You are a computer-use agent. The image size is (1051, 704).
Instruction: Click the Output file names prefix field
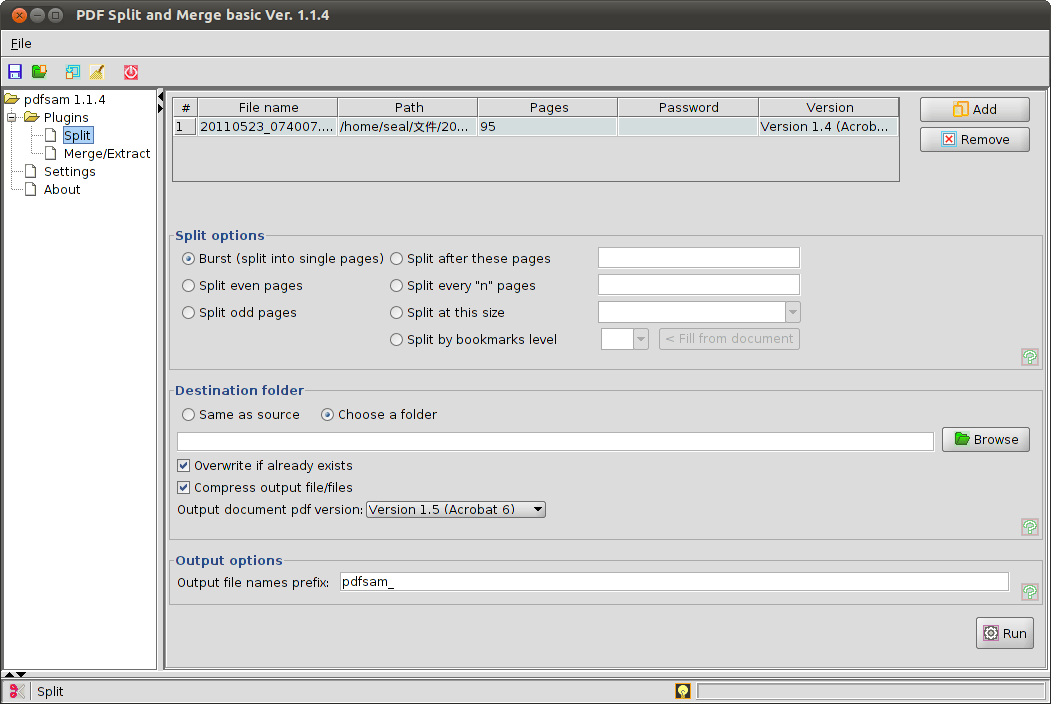[673, 582]
